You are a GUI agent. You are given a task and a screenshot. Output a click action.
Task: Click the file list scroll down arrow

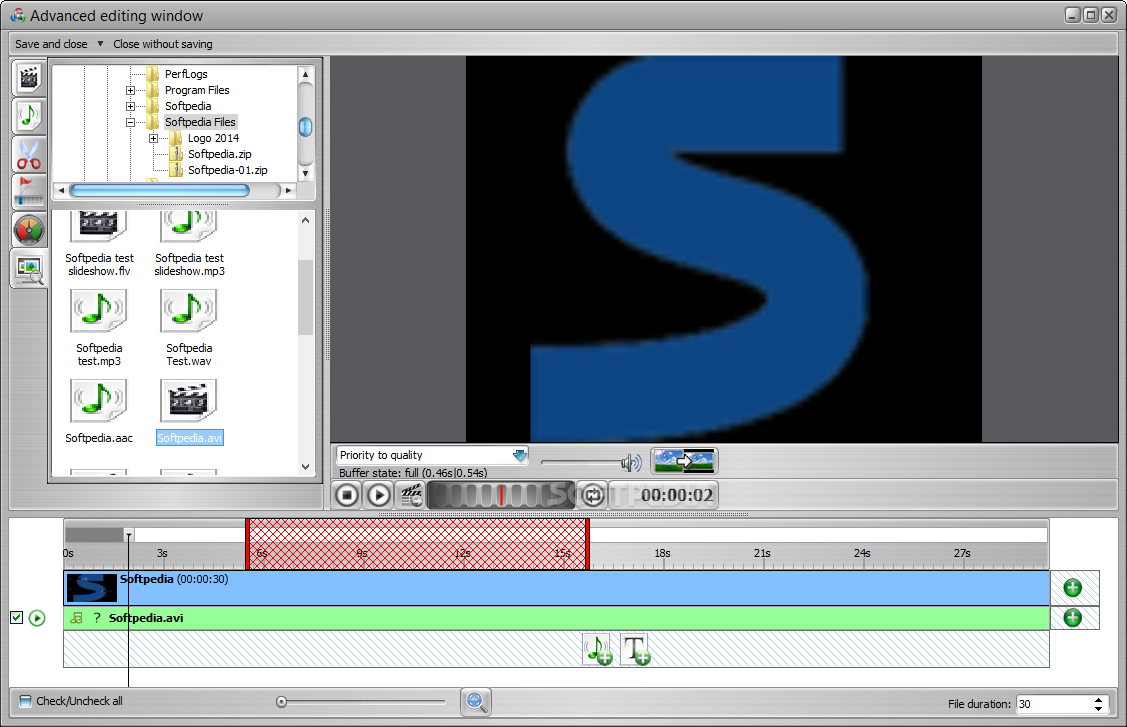(305, 467)
